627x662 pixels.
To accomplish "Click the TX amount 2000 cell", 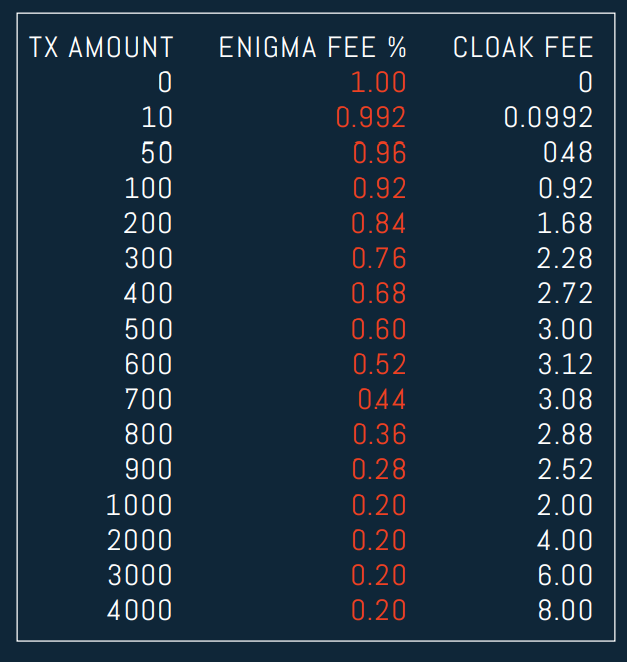I will 139,540.
